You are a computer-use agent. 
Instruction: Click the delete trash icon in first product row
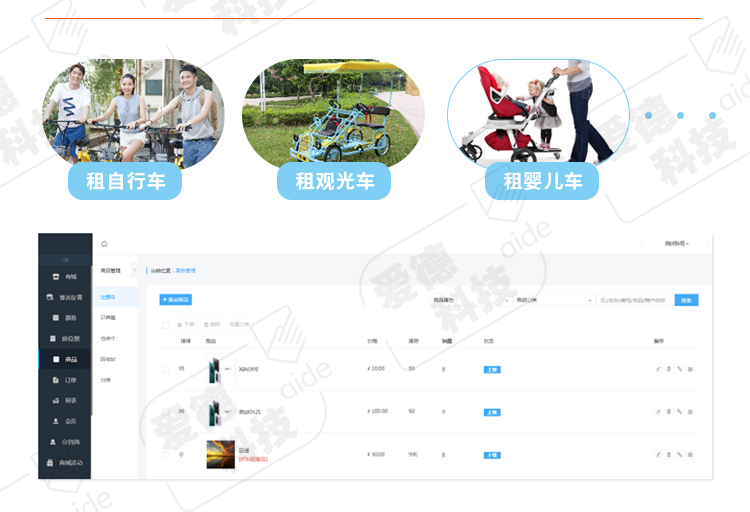click(x=669, y=369)
